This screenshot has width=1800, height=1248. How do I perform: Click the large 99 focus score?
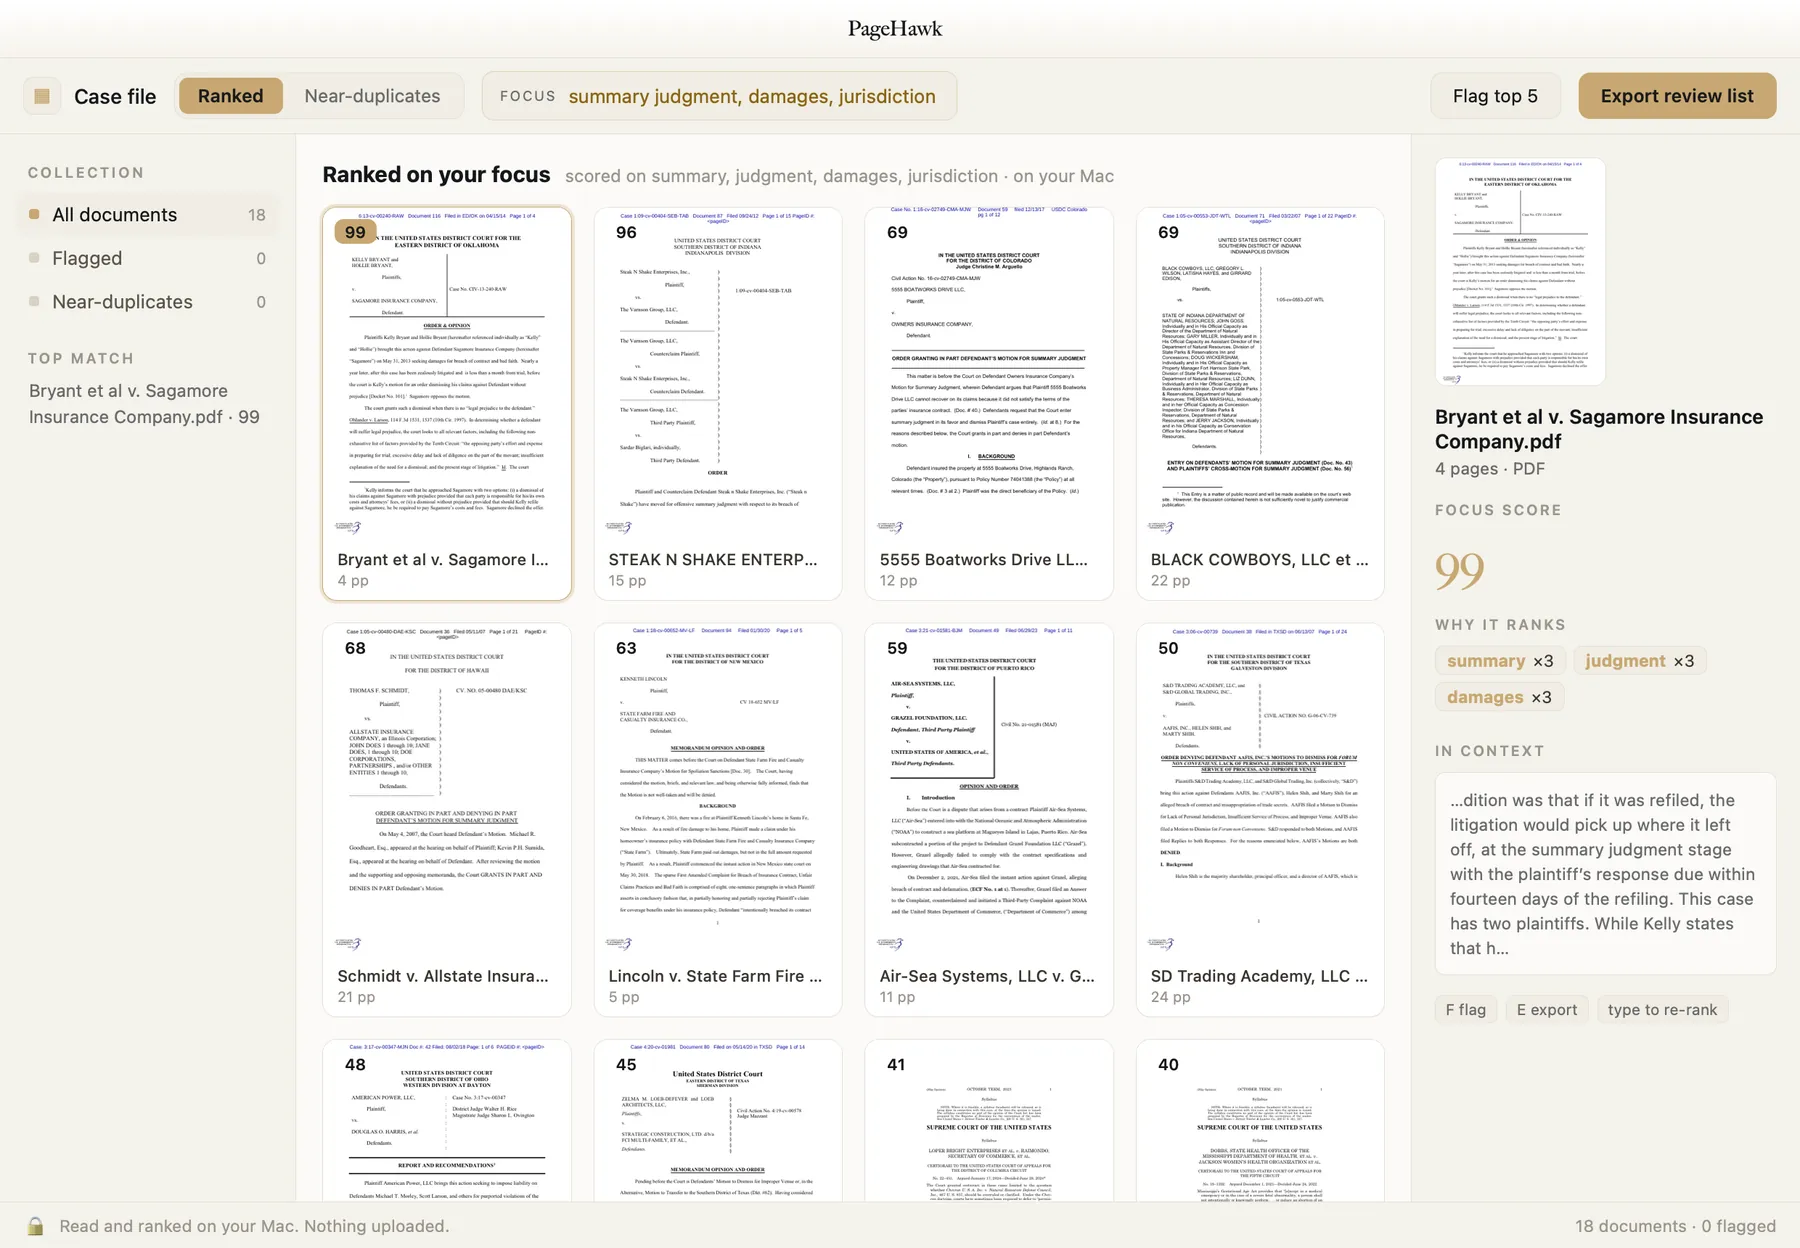[1459, 571]
